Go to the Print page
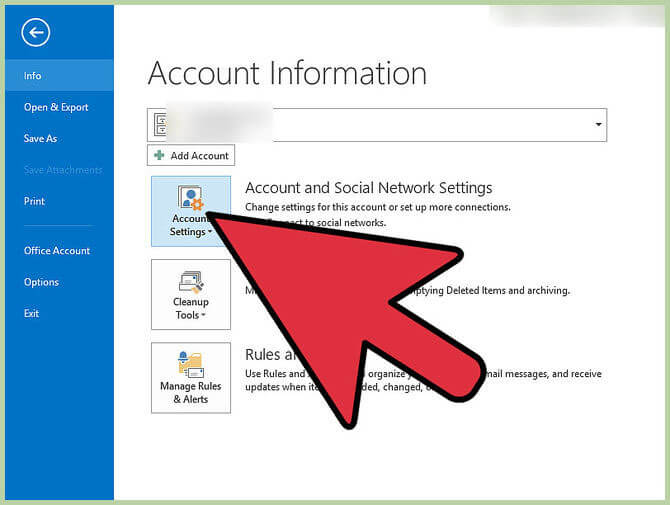The image size is (670, 505). pyautogui.click(x=35, y=201)
